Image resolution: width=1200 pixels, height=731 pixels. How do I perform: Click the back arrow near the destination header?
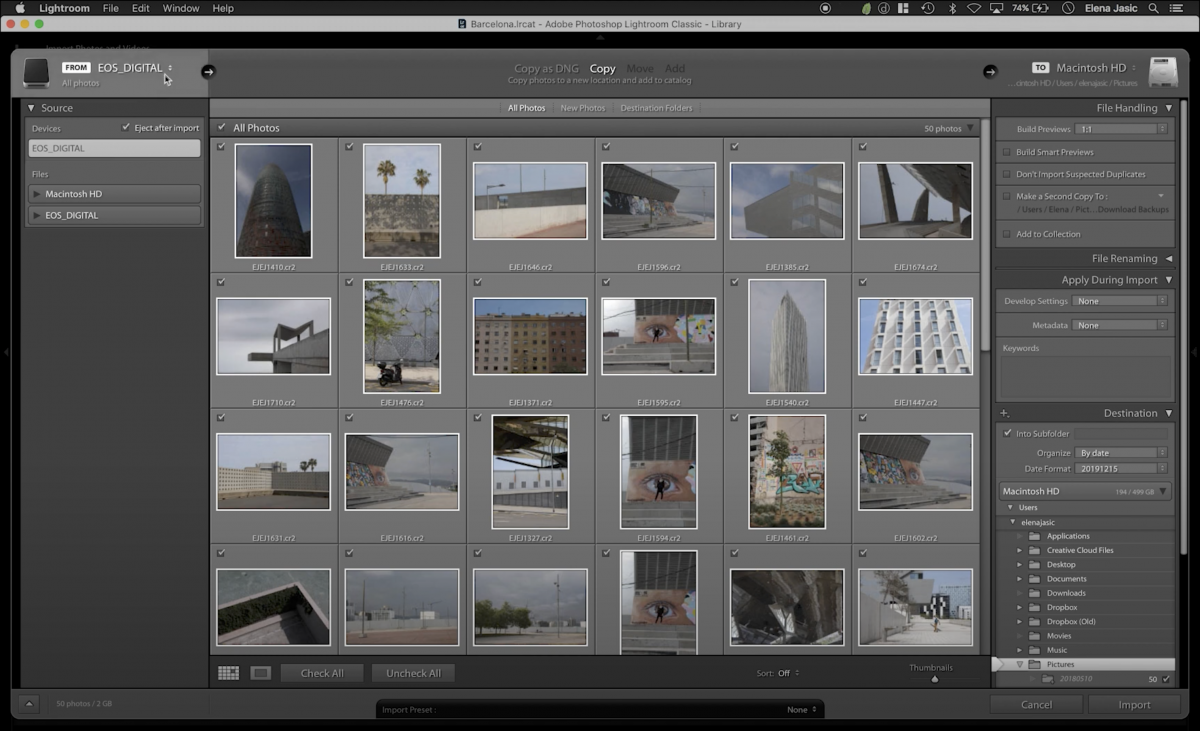coord(989,71)
